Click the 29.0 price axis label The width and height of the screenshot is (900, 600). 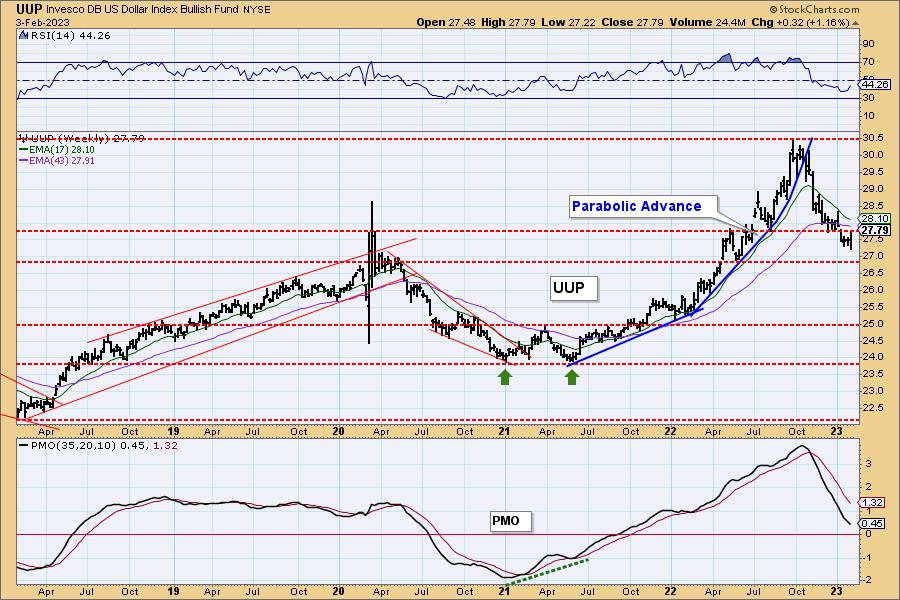pos(871,189)
